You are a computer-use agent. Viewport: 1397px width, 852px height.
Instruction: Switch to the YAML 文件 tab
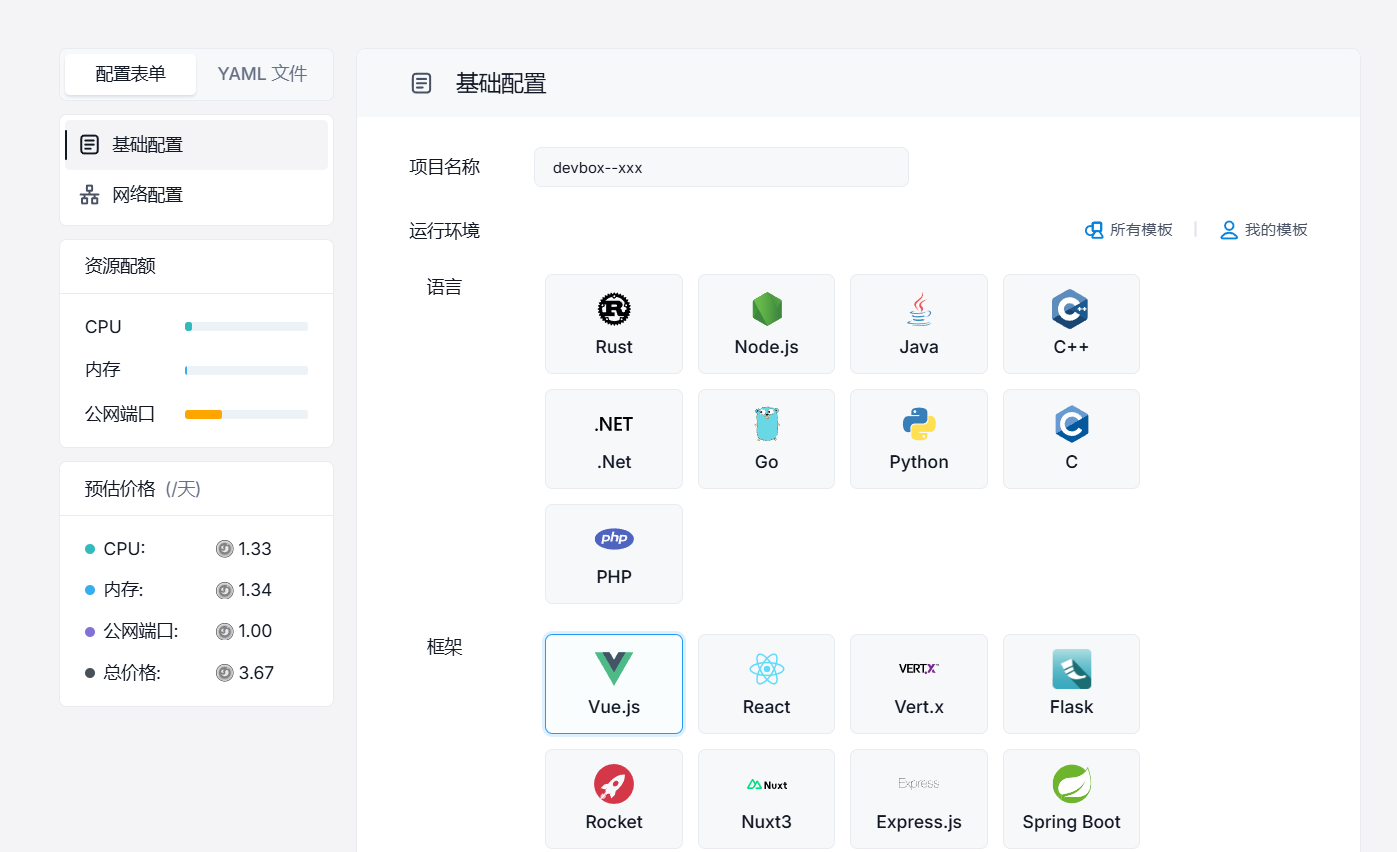click(x=262, y=74)
